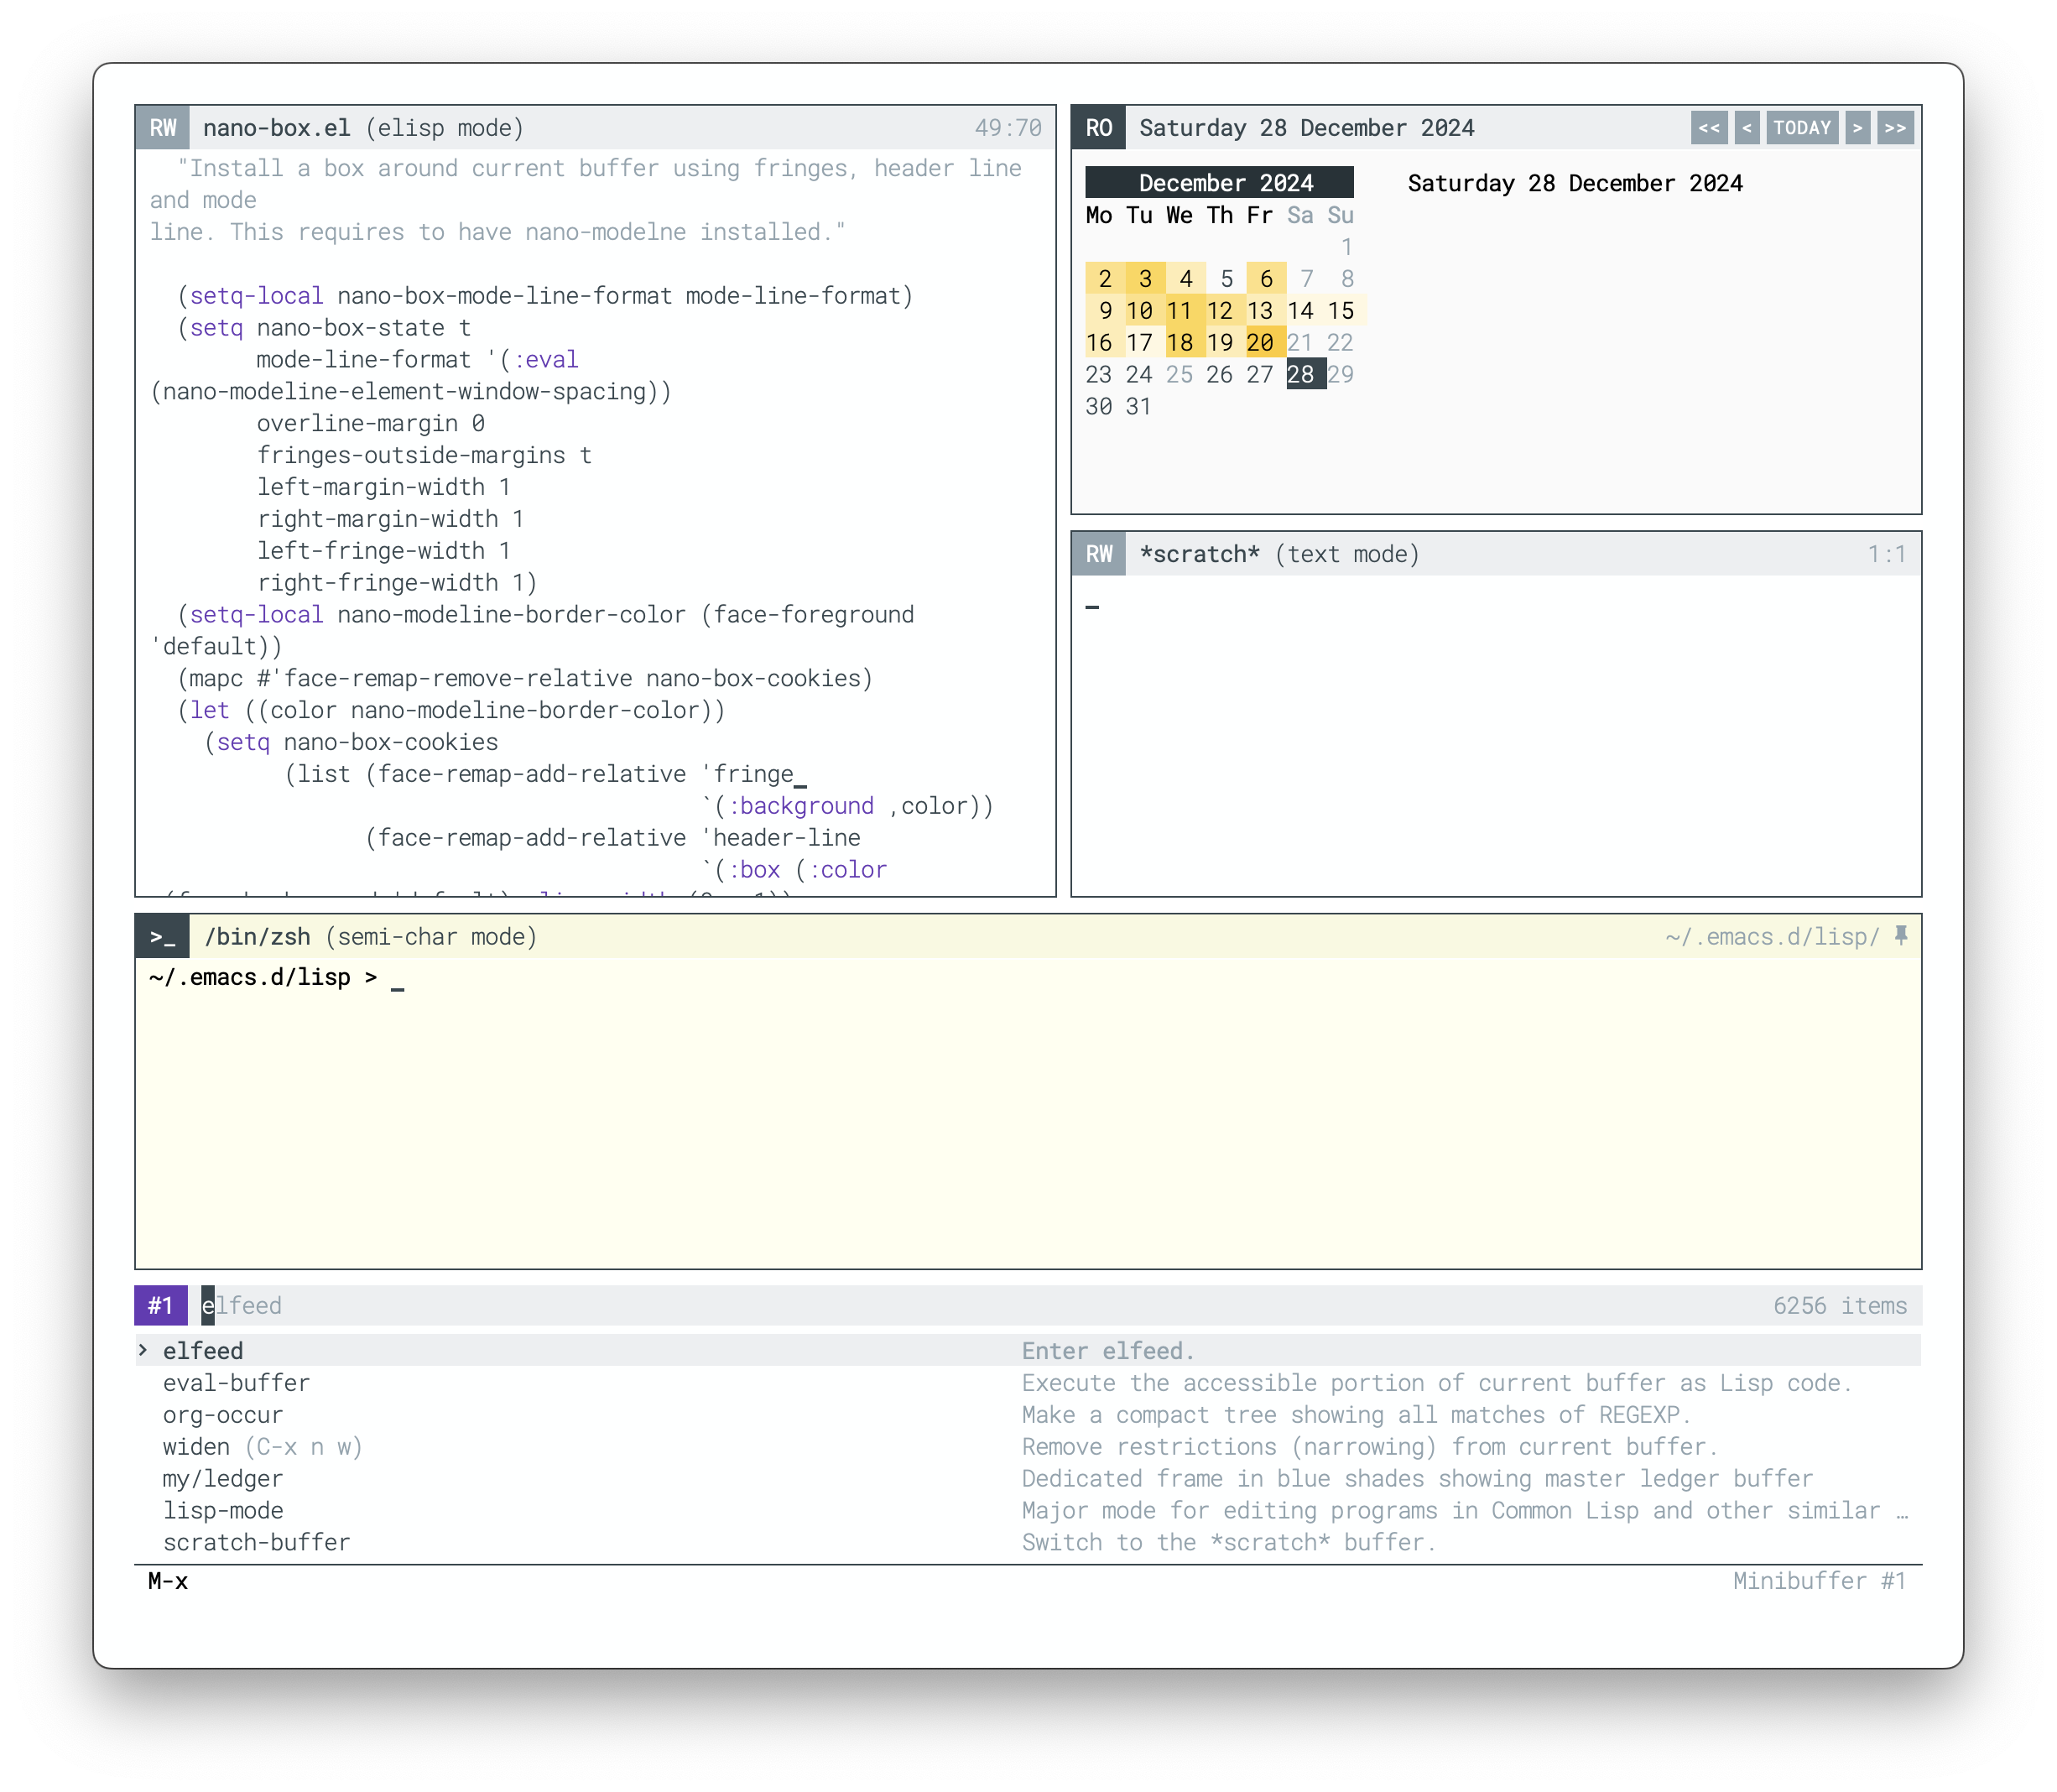
Task: Pick my/ledger from candidates
Action: 222,1478
